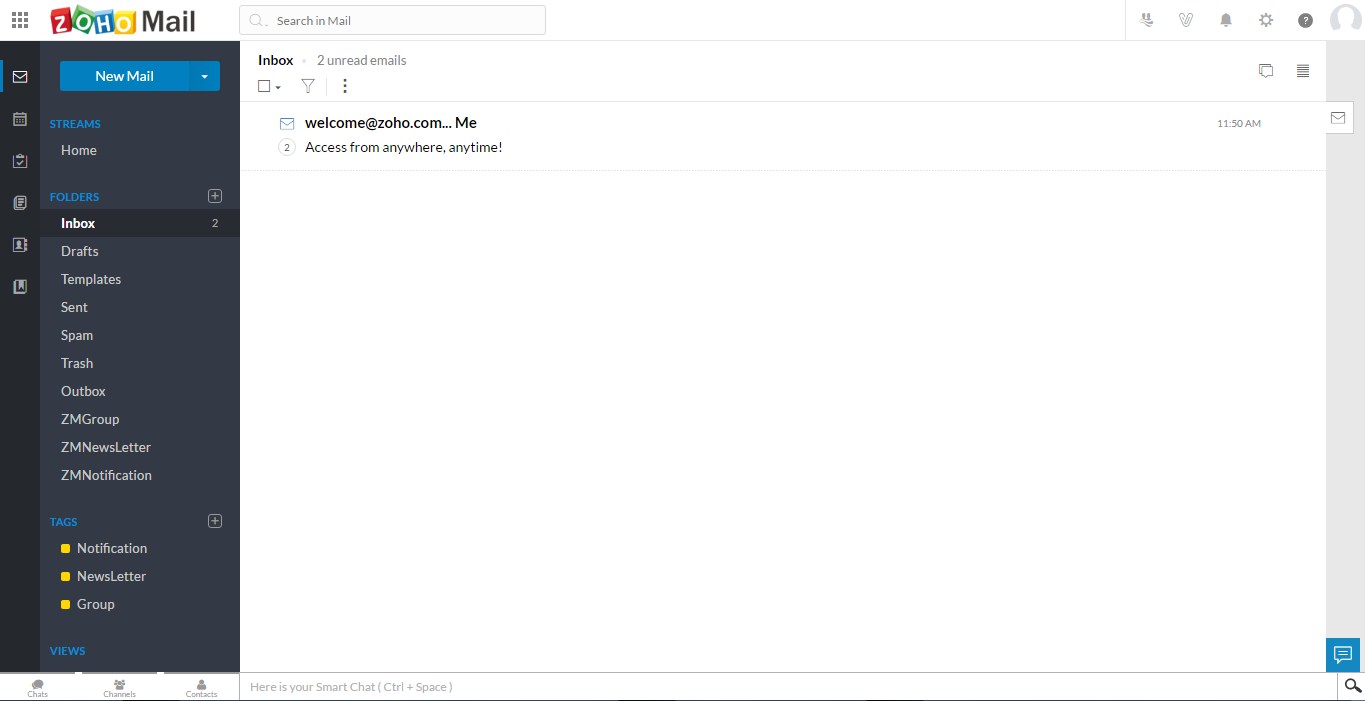Open the Contacts book icon in sidebar
Viewport: 1365px width, 701px height.
[x=20, y=244]
